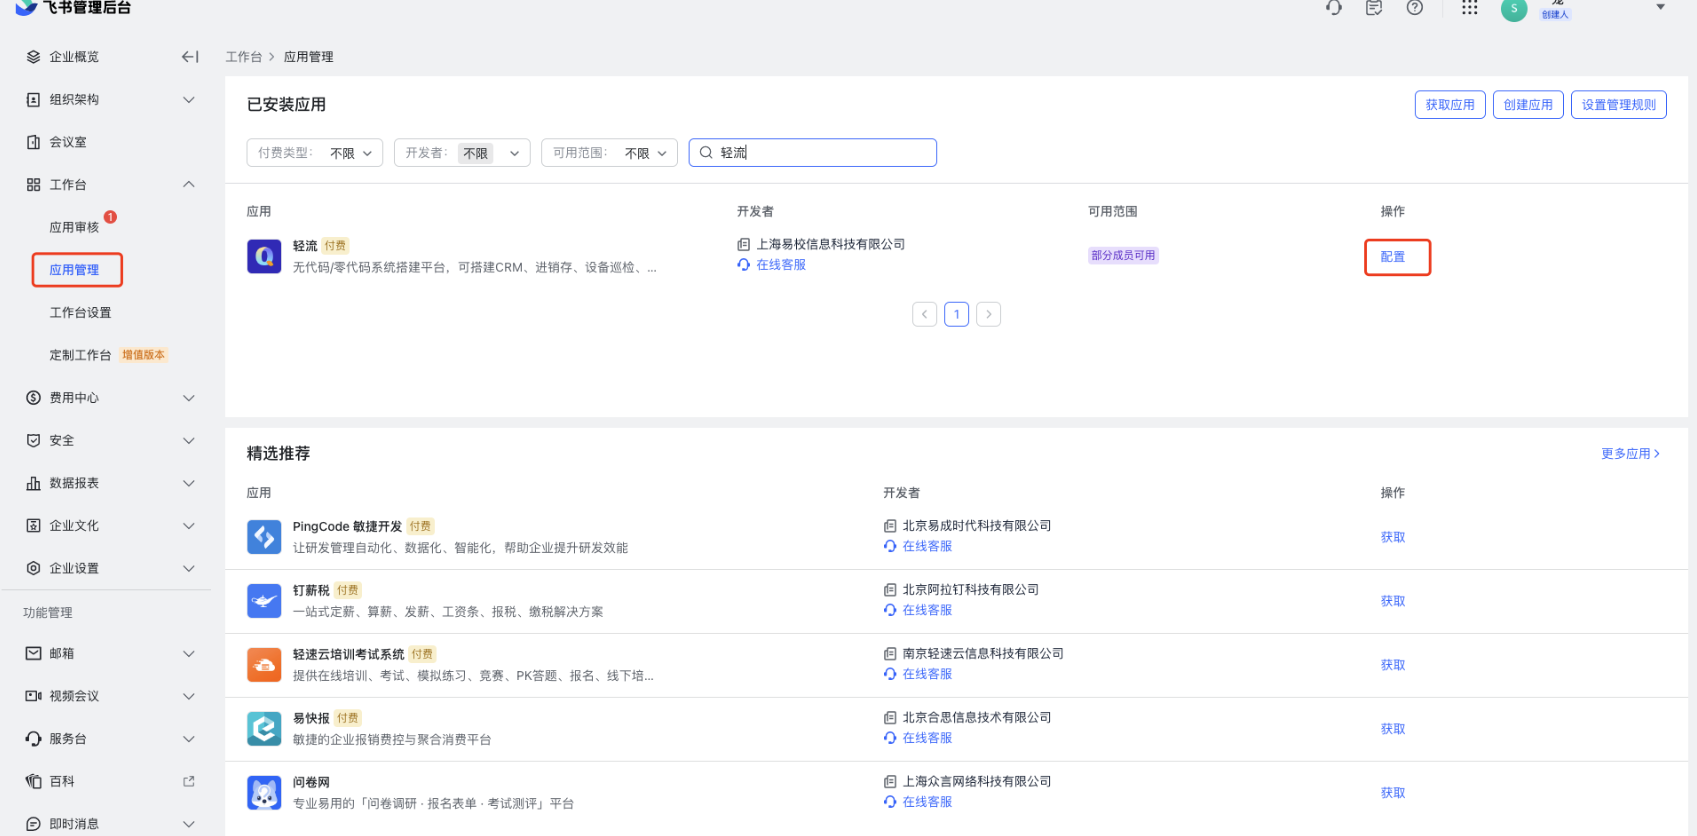Click the previous page arrow

925,314
